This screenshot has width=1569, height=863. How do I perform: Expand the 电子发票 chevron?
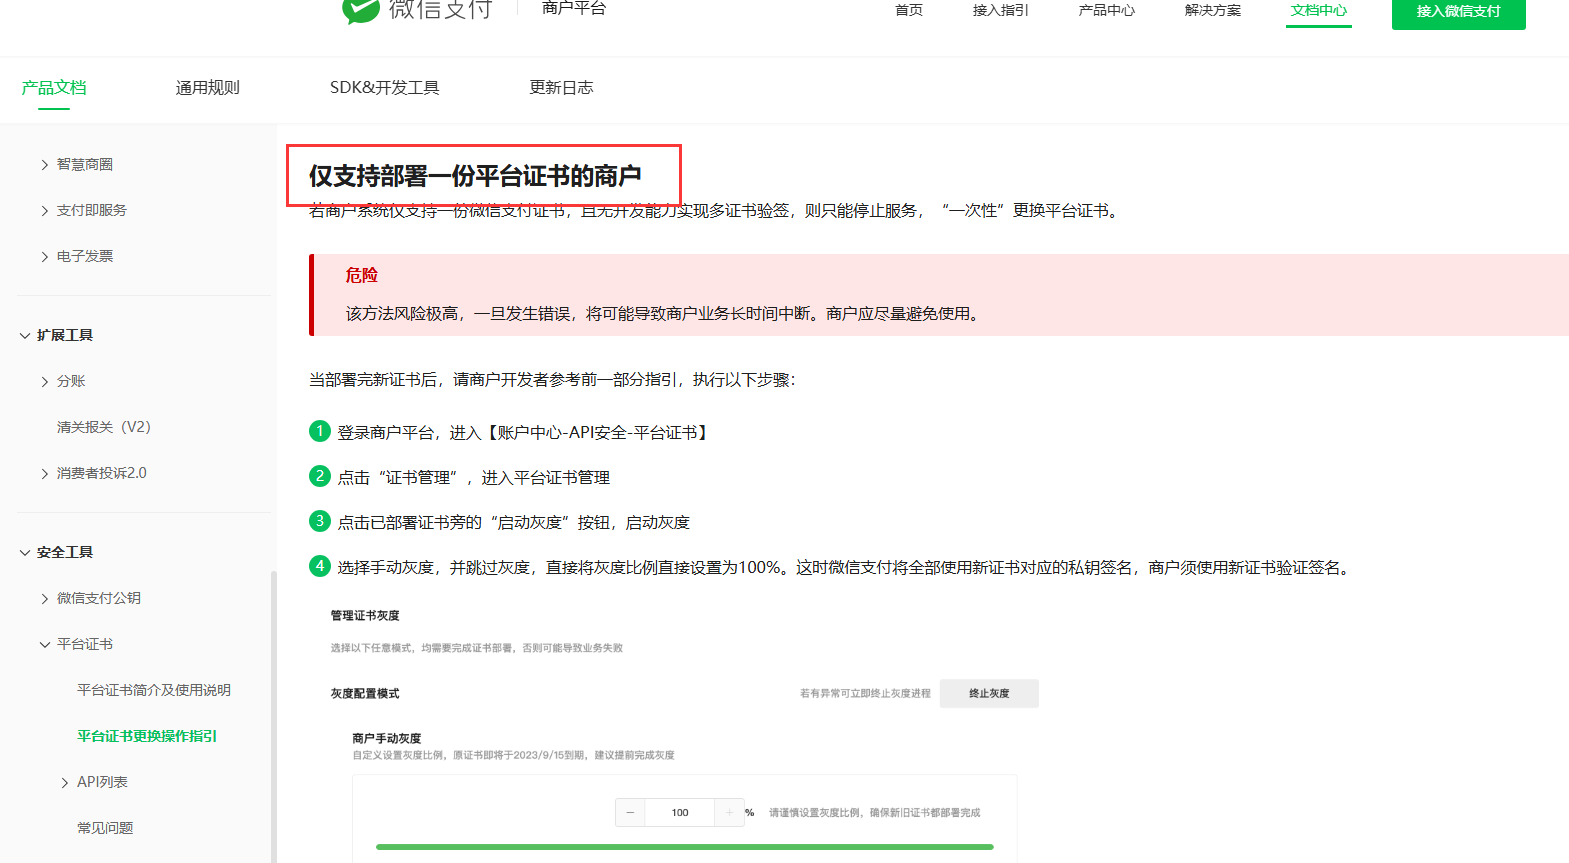click(45, 257)
